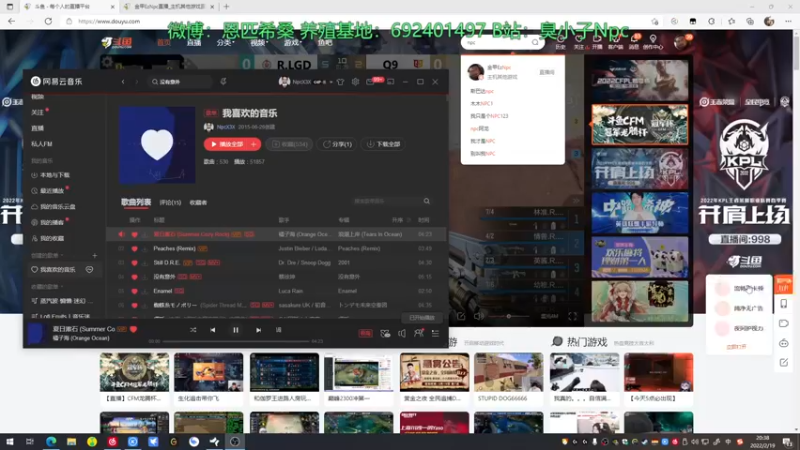Download the Still D.R.E. track
The image size is (800, 450).
click(x=144, y=263)
